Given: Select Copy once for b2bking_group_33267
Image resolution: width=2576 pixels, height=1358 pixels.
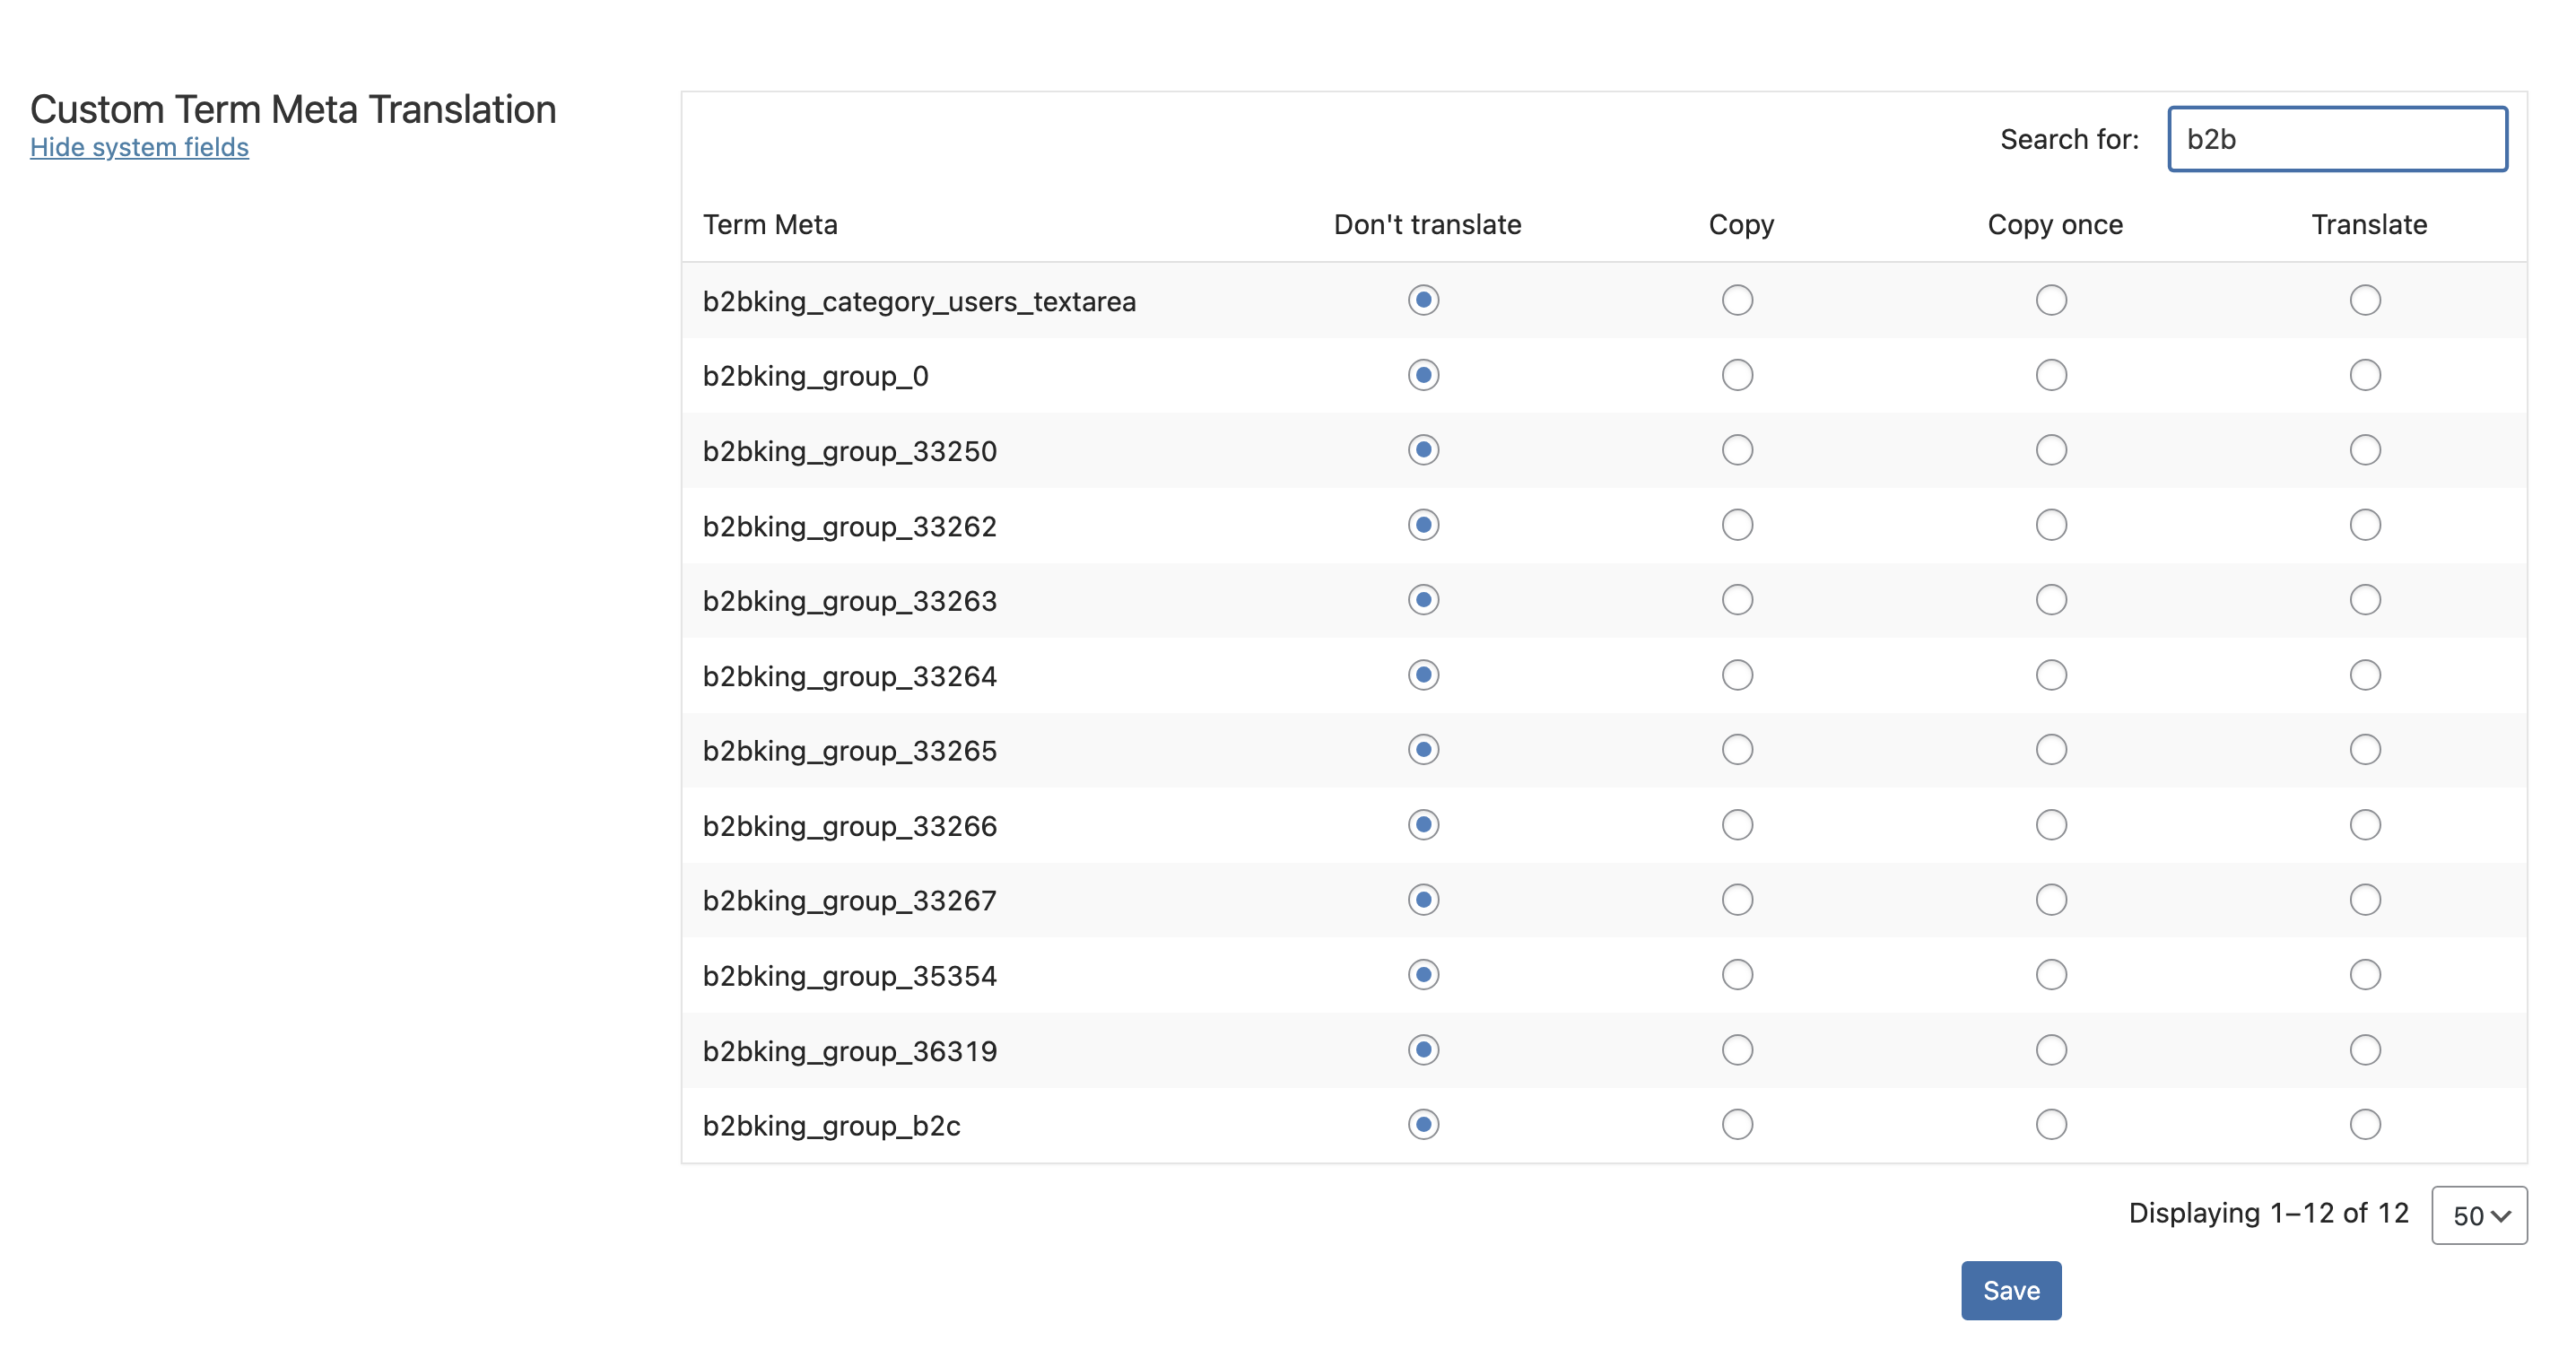Looking at the screenshot, I should click(2052, 900).
